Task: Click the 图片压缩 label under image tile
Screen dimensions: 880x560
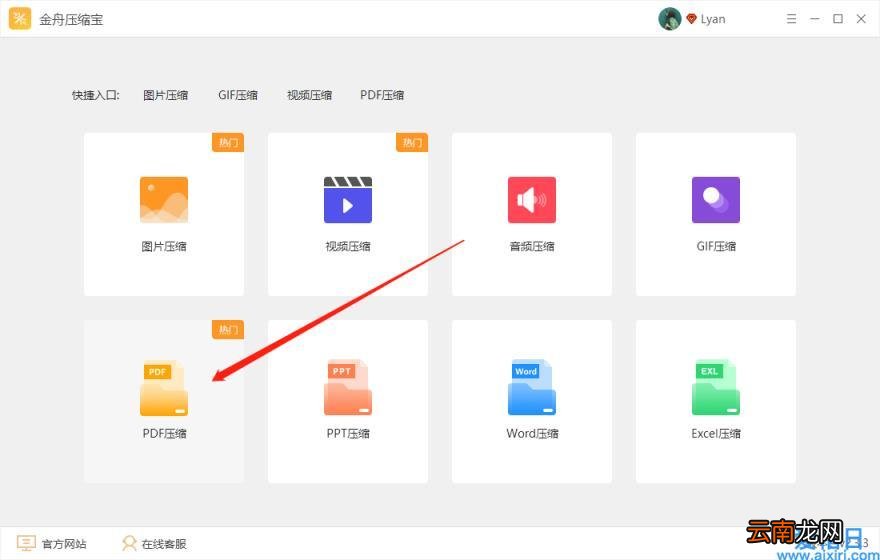Action: pos(164,246)
